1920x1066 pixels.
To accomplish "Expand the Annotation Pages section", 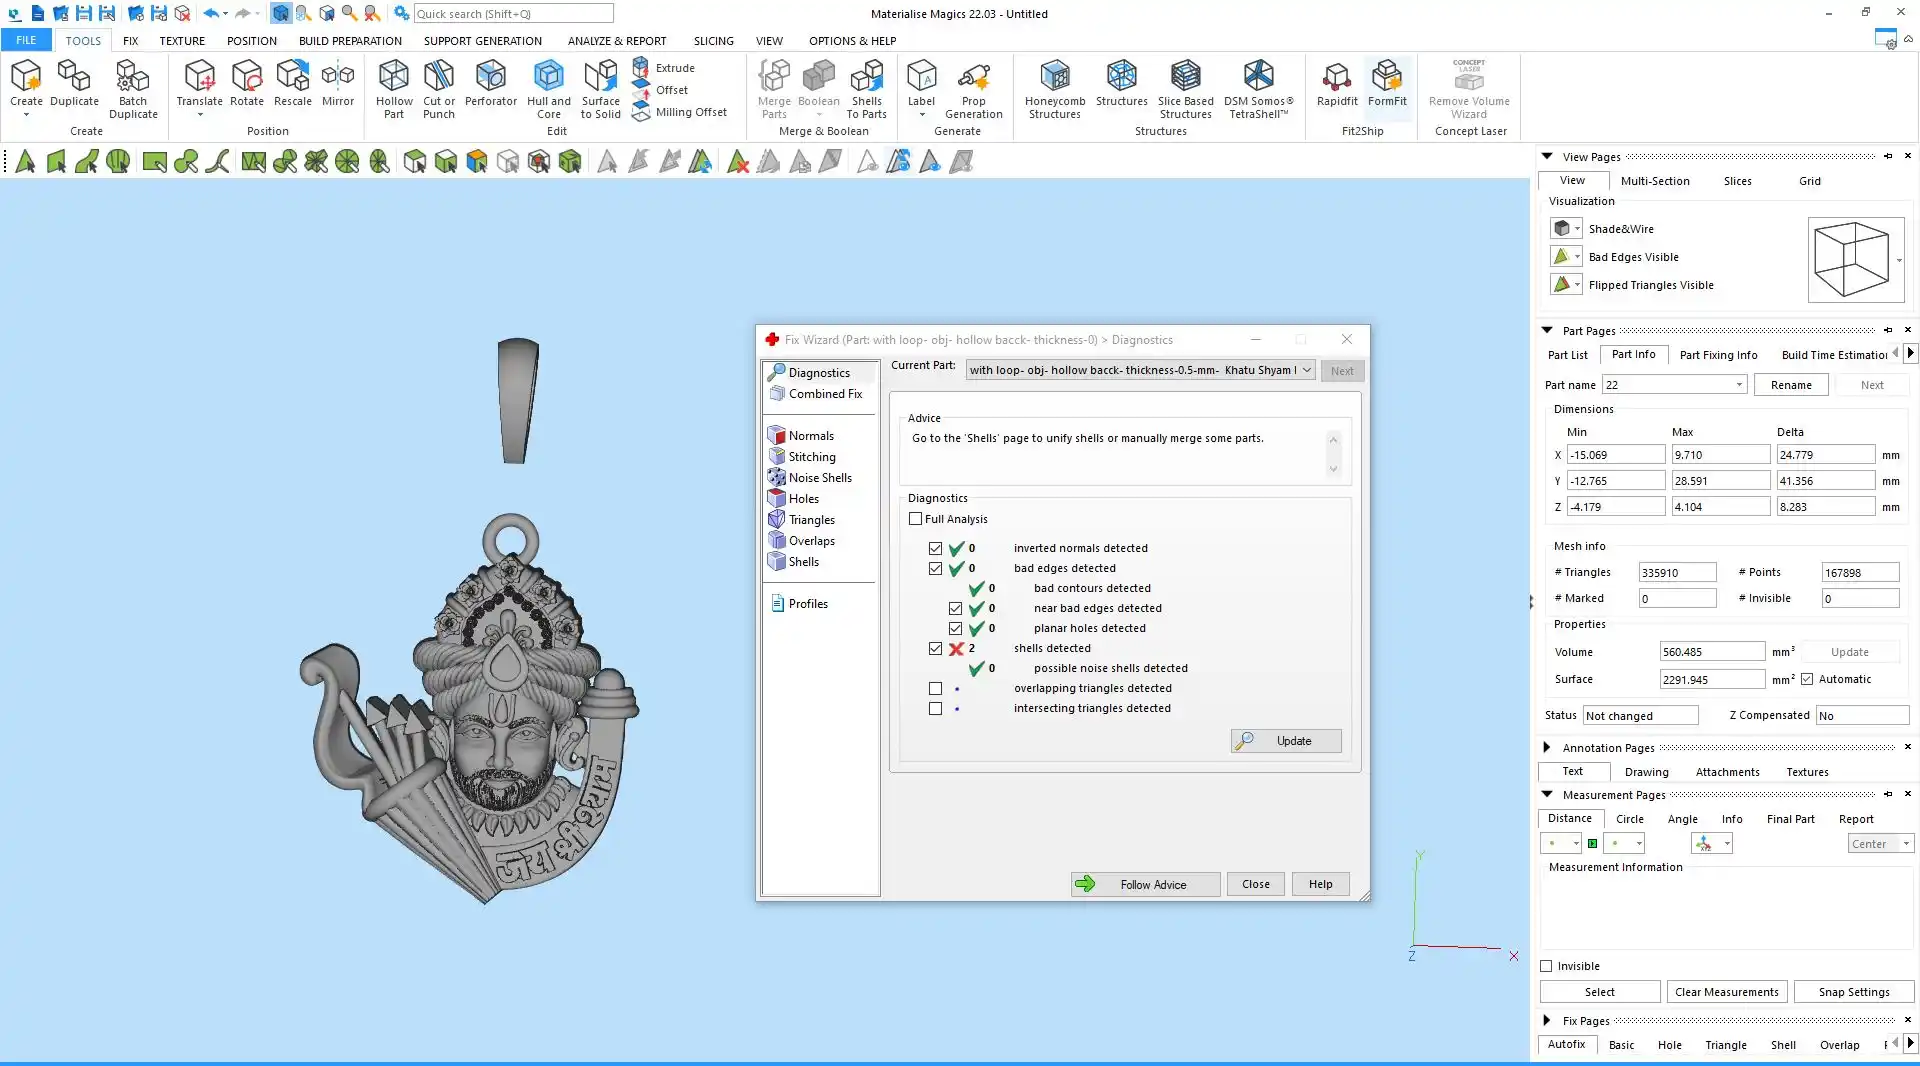I will pyautogui.click(x=1546, y=747).
